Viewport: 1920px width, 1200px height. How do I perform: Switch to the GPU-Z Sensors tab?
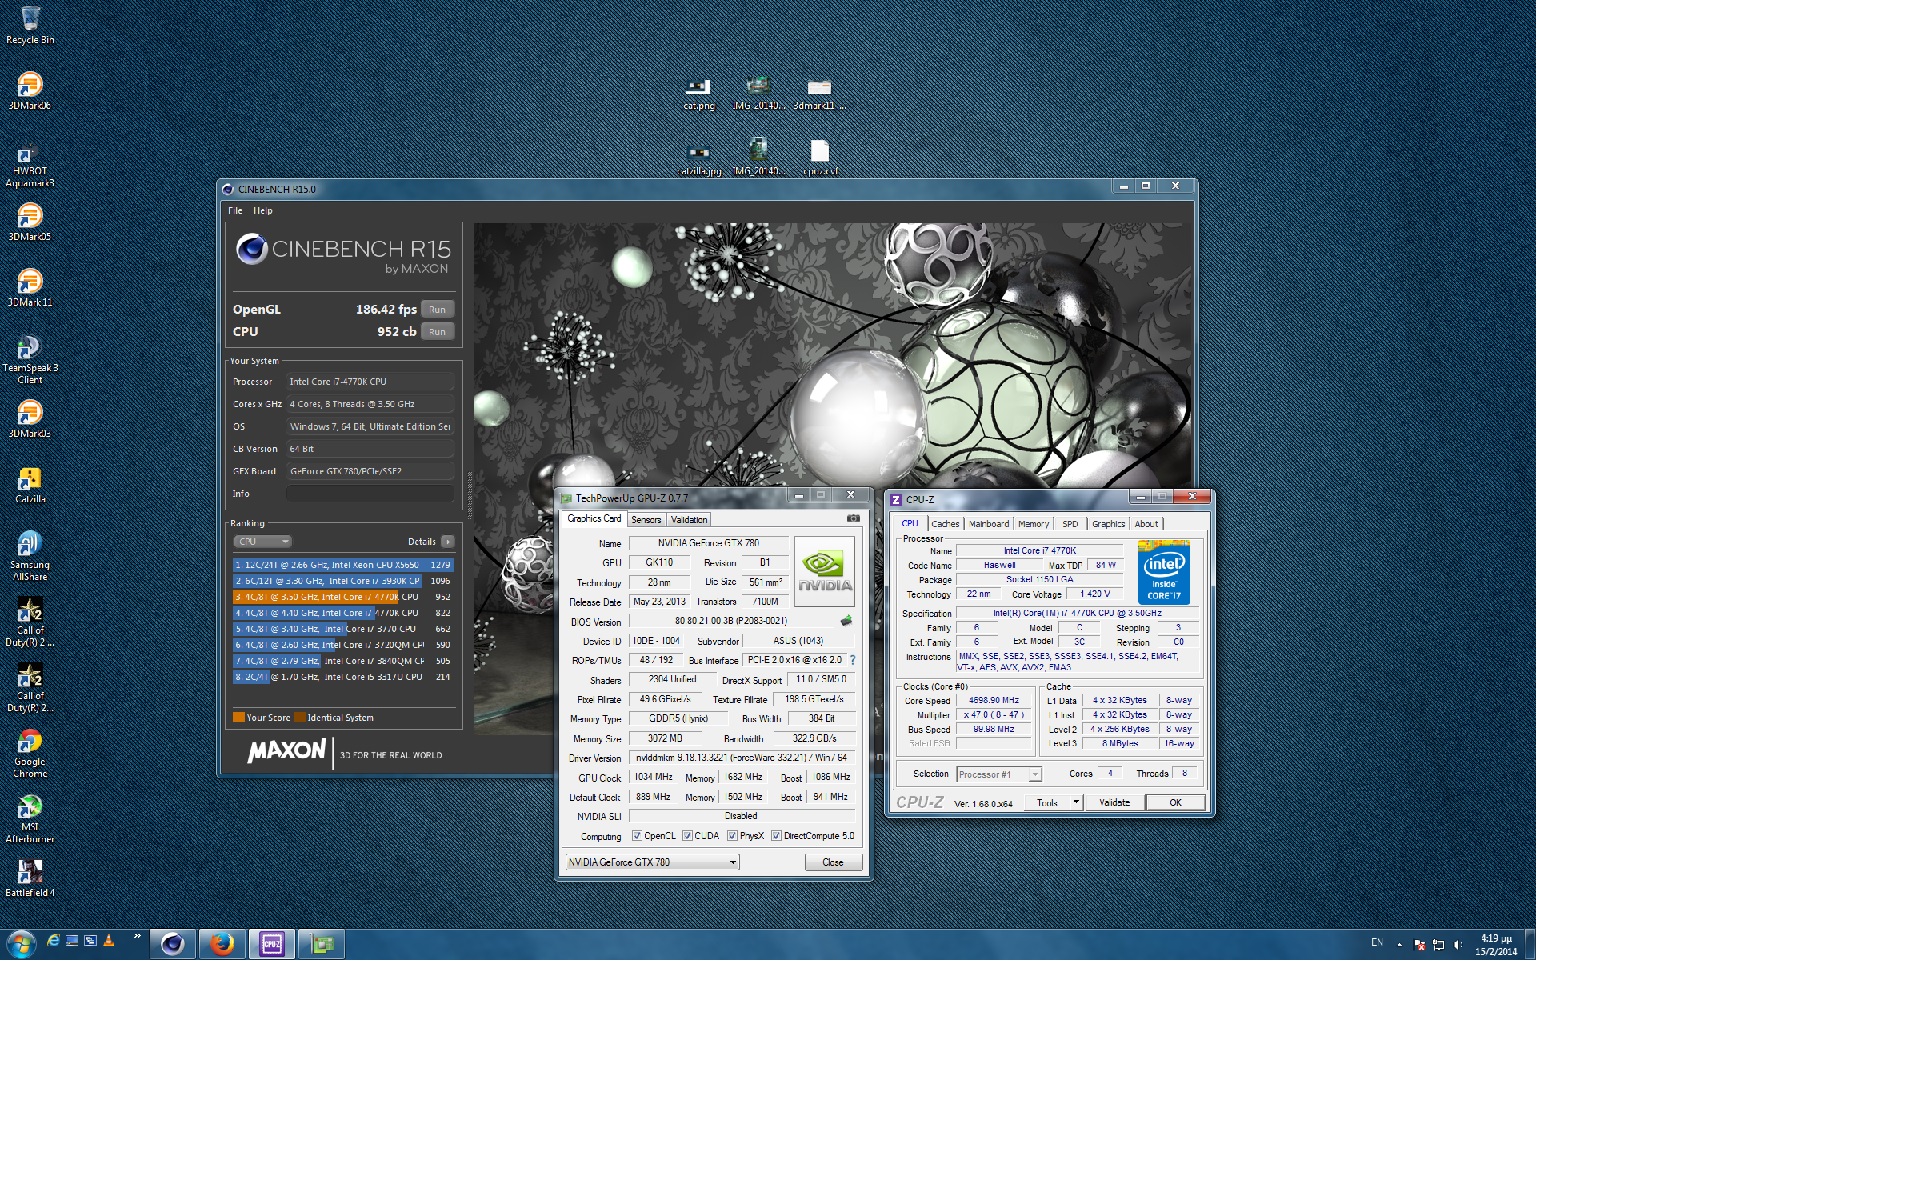click(x=646, y=519)
